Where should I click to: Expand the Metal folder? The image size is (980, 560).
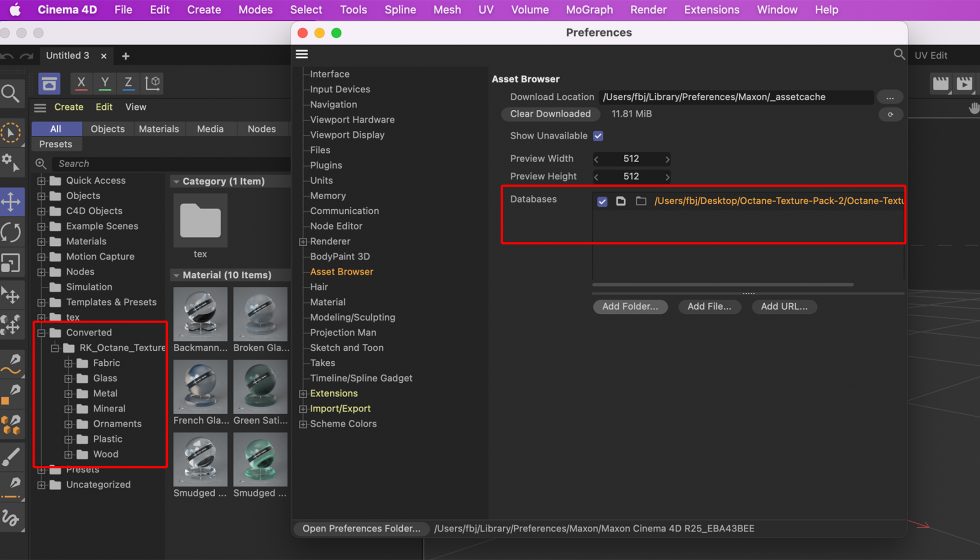[x=68, y=394]
